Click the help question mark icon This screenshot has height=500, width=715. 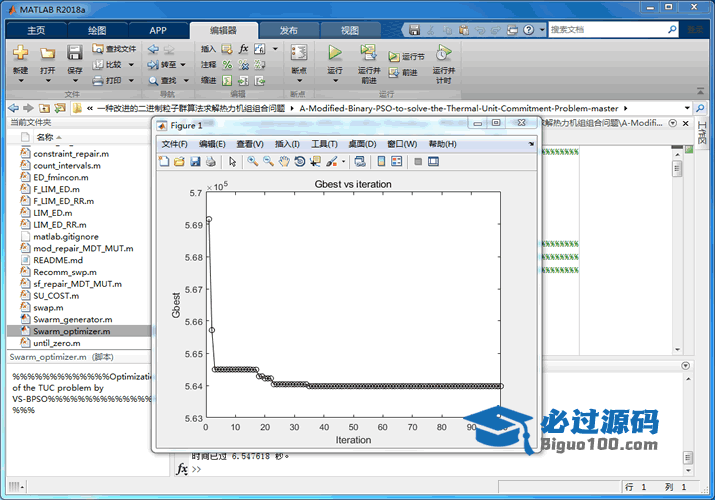click(528, 30)
